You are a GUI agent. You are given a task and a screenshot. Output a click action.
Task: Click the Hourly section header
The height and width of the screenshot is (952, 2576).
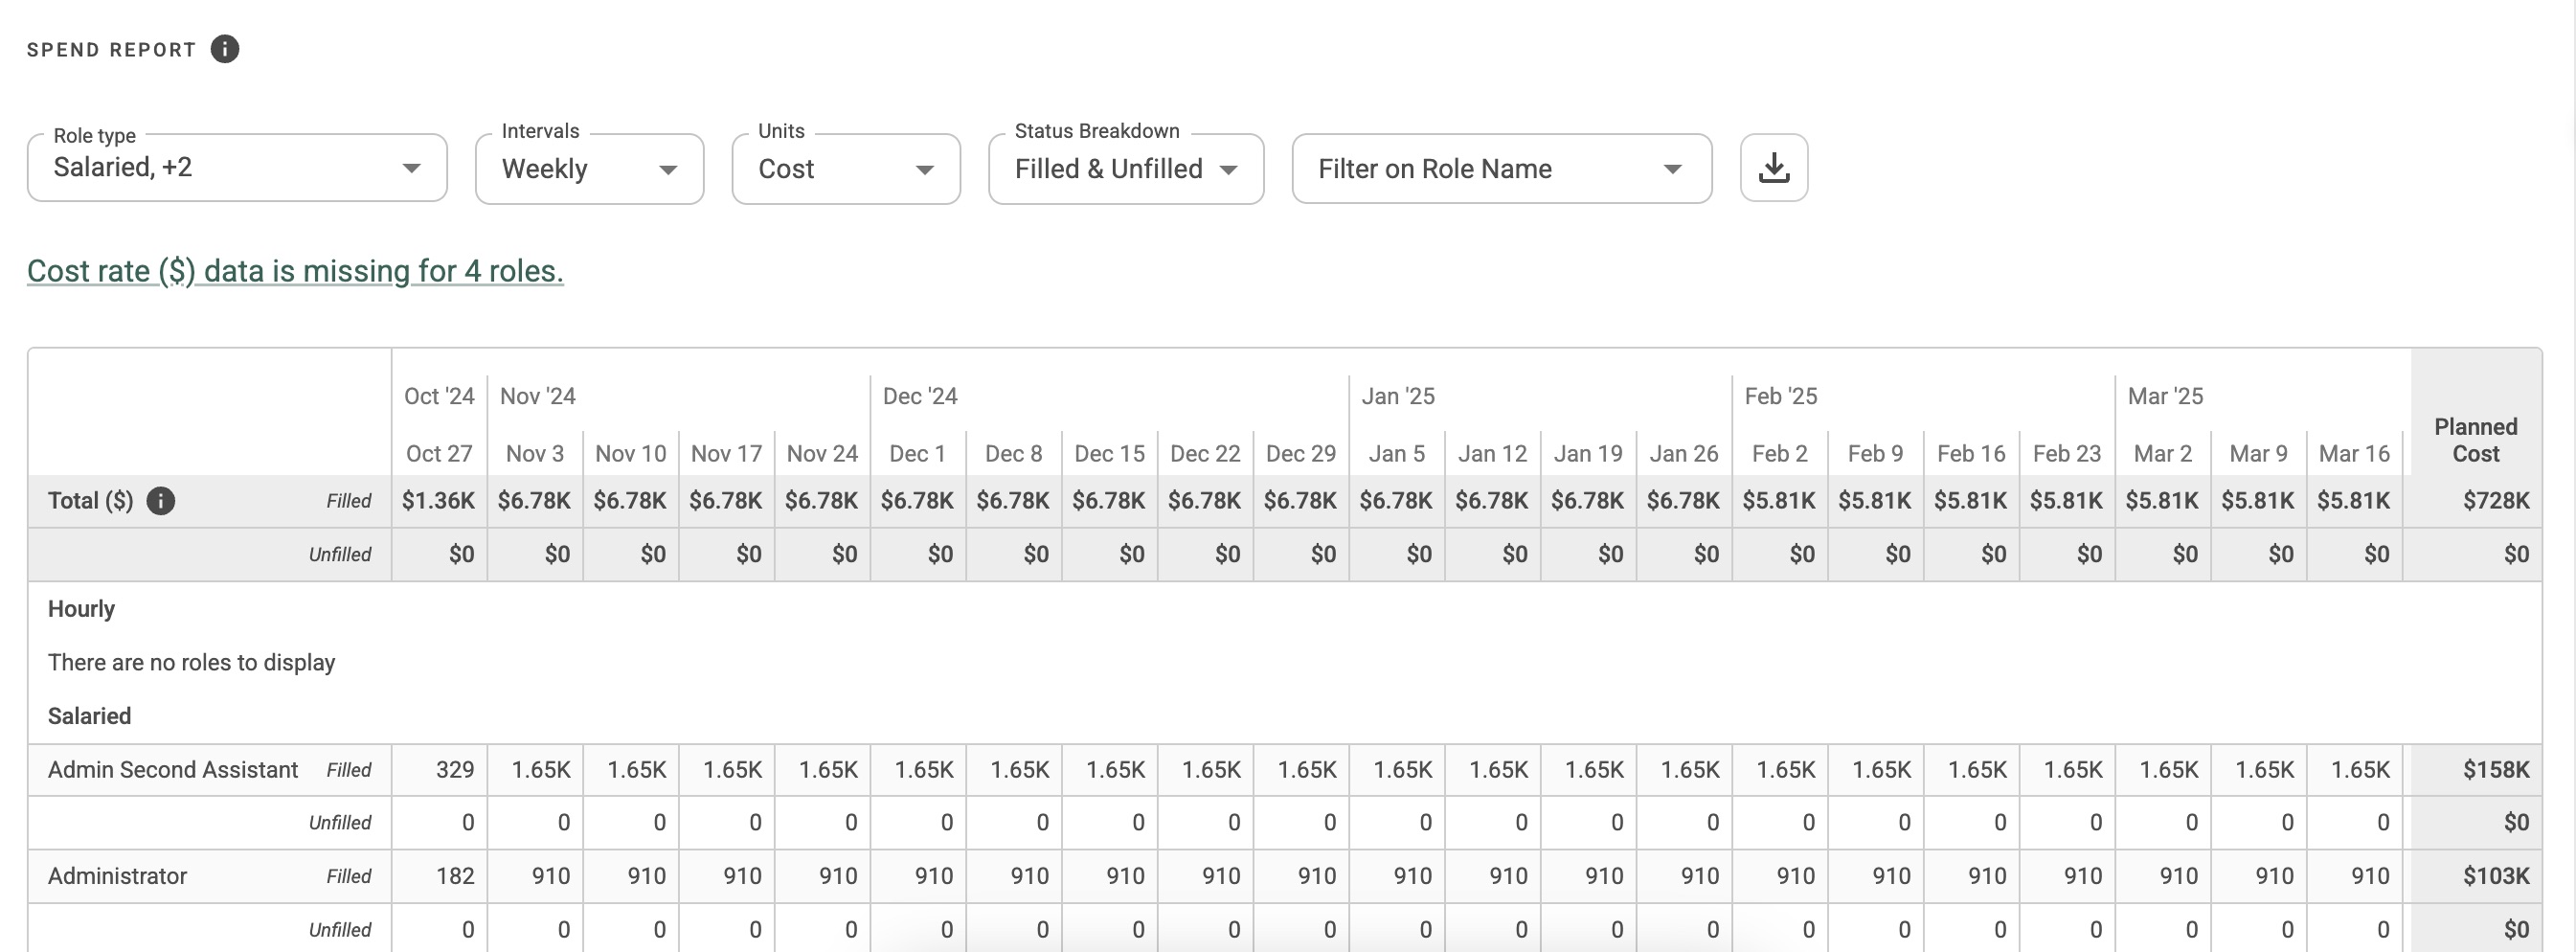click(81, 608)
